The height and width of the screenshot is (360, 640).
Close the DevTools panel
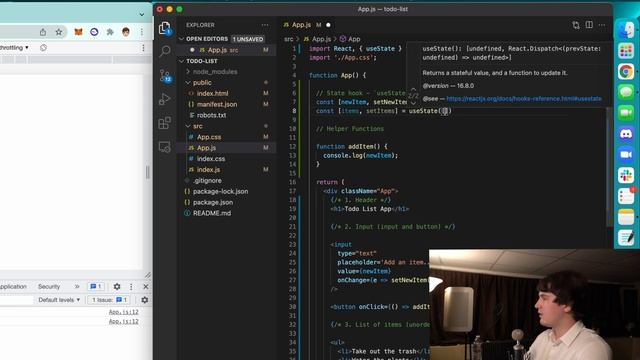click(146, 287)
